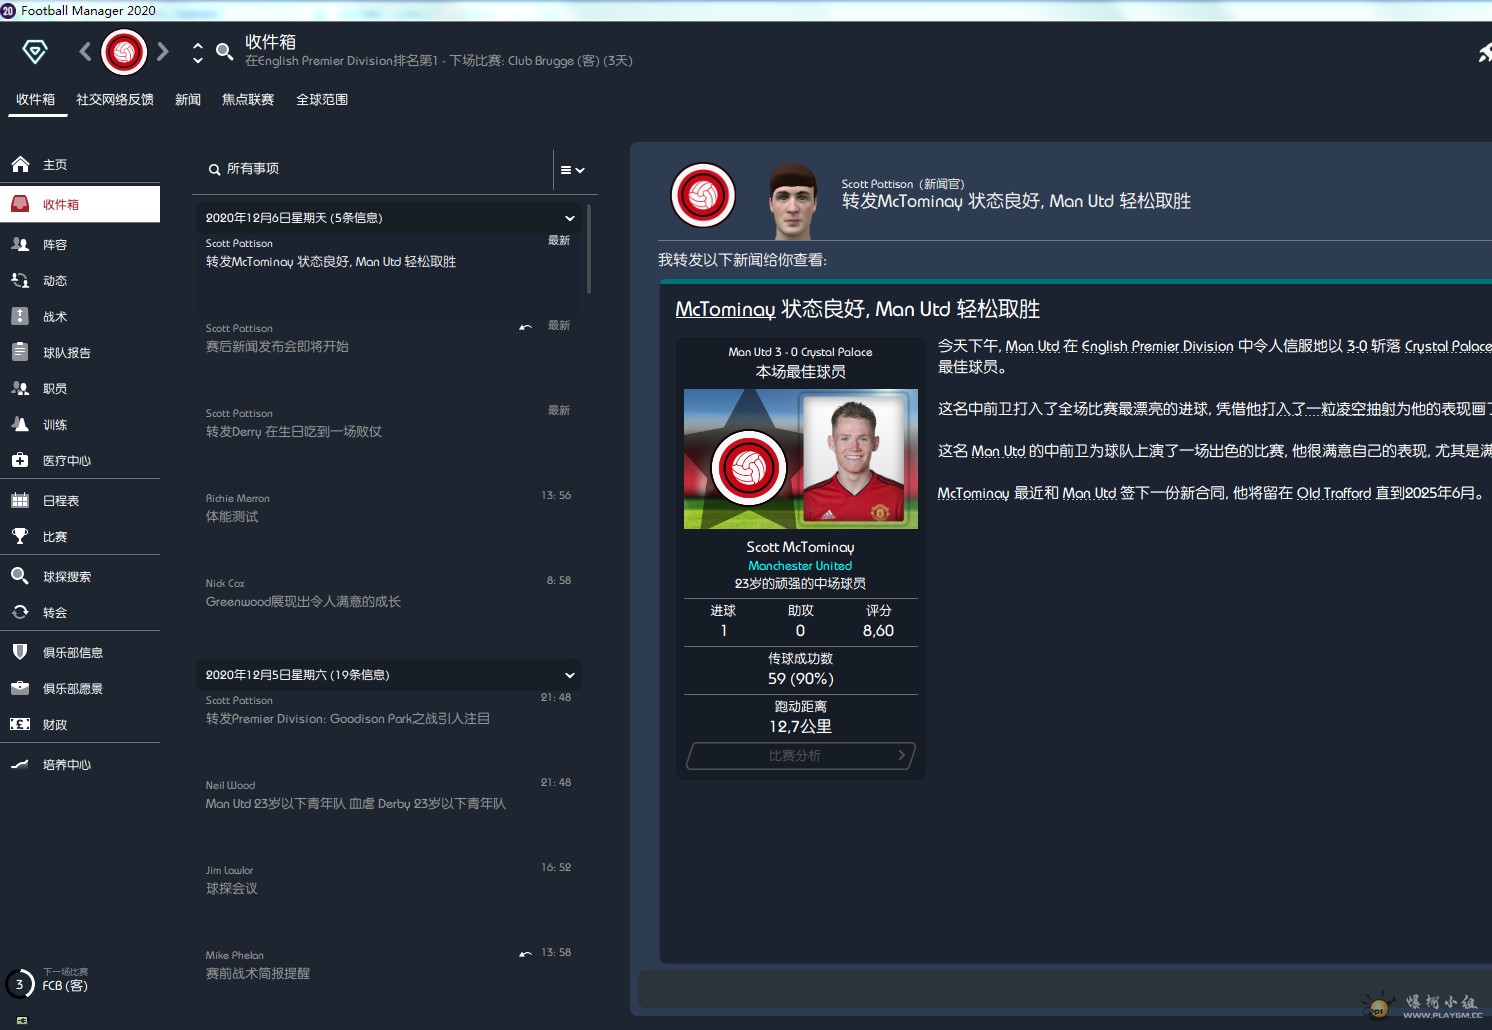Go back with the left arrow

tap(85, 51)
